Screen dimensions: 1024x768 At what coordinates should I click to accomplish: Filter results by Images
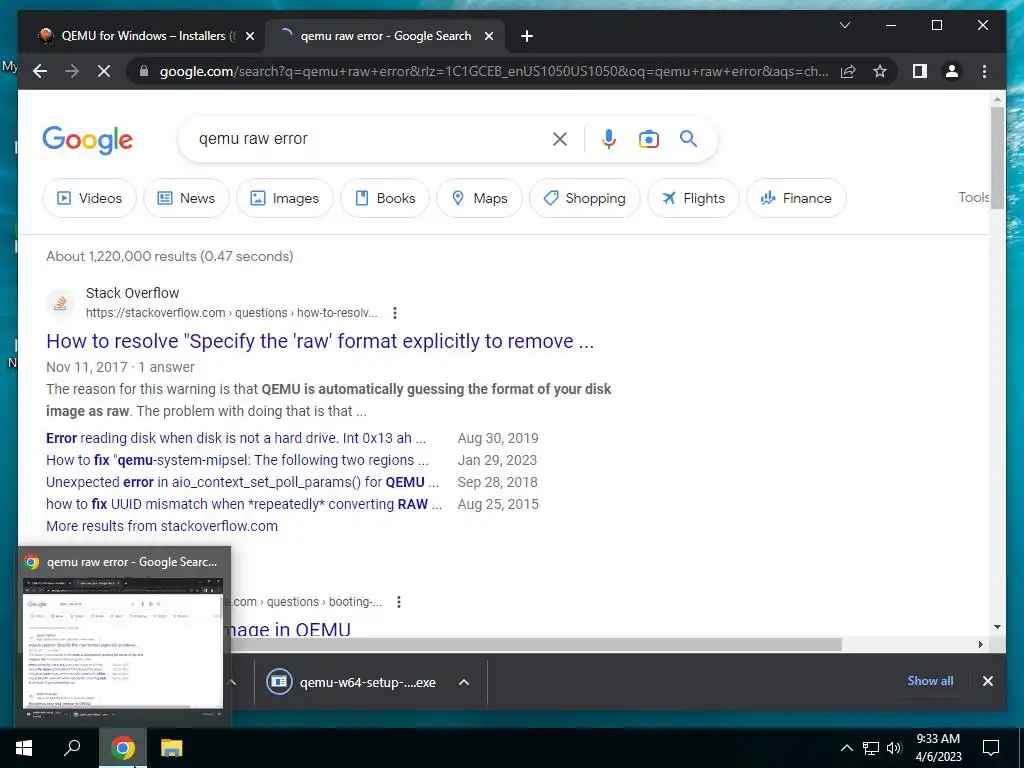[285, 198]
